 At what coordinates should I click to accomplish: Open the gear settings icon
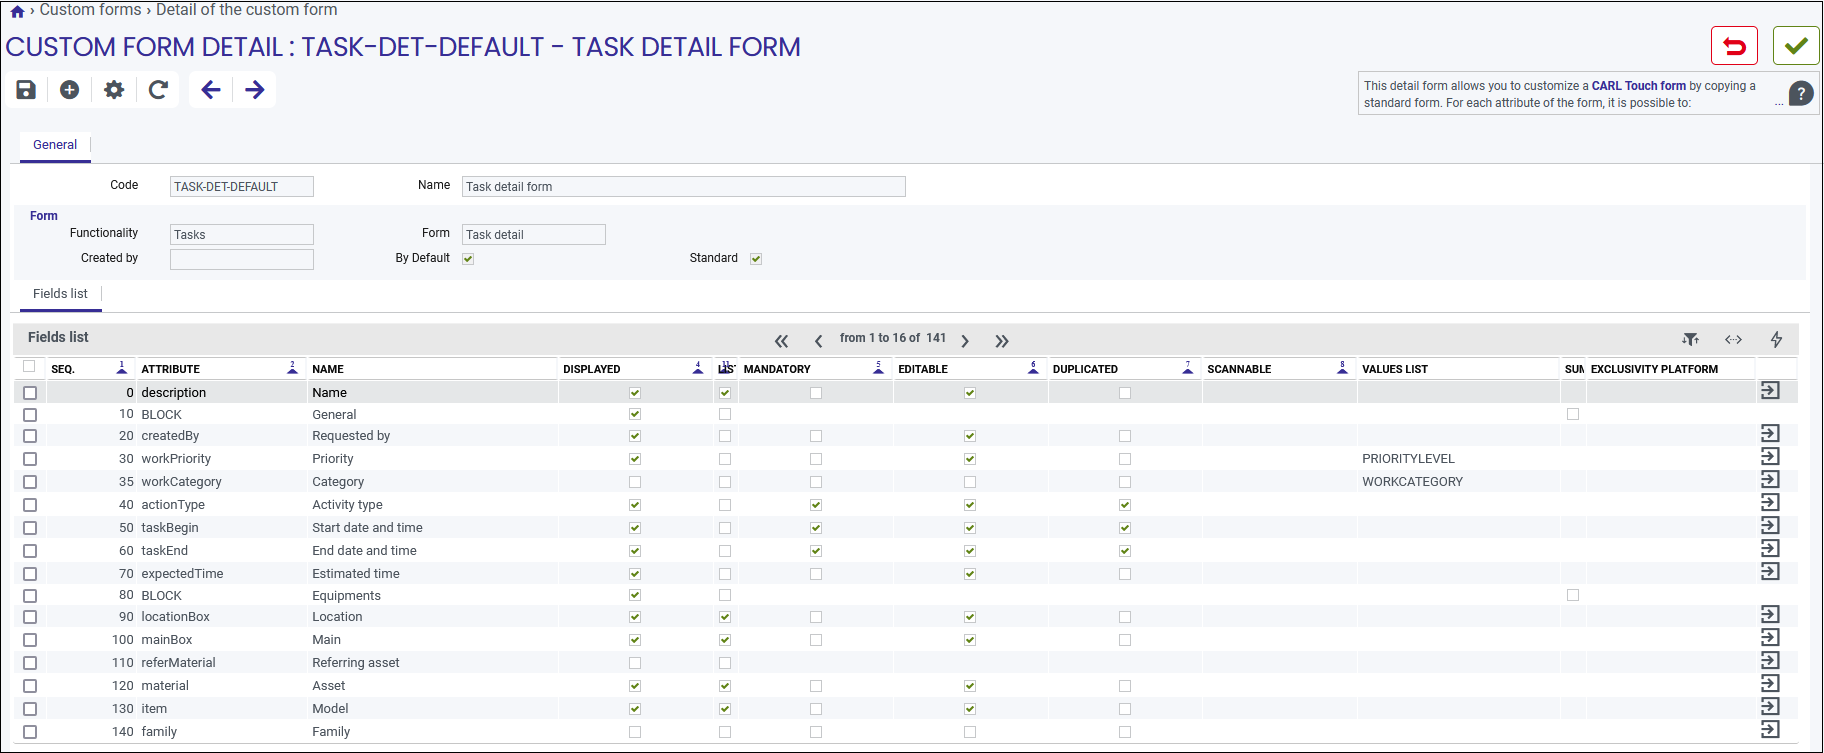(115, 90)
